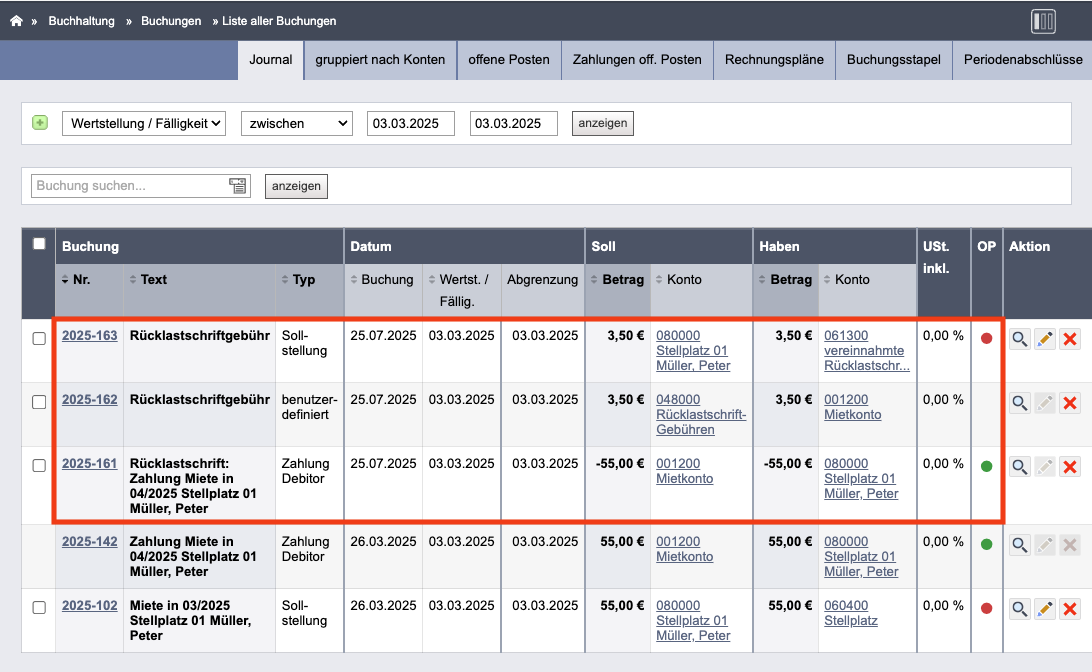The image size is (1092, 672).
Task: Click anzeigen button next to search field
Action: point(296,186)
